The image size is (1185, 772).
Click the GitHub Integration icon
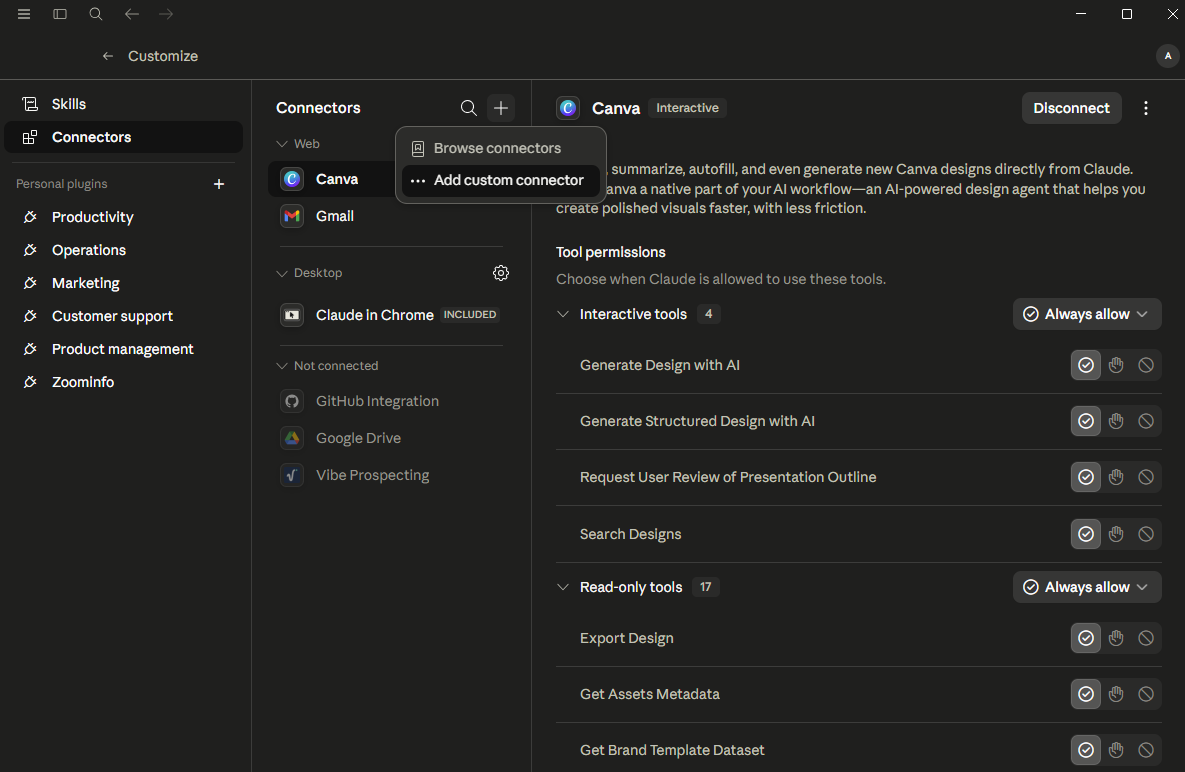(292, 401)
